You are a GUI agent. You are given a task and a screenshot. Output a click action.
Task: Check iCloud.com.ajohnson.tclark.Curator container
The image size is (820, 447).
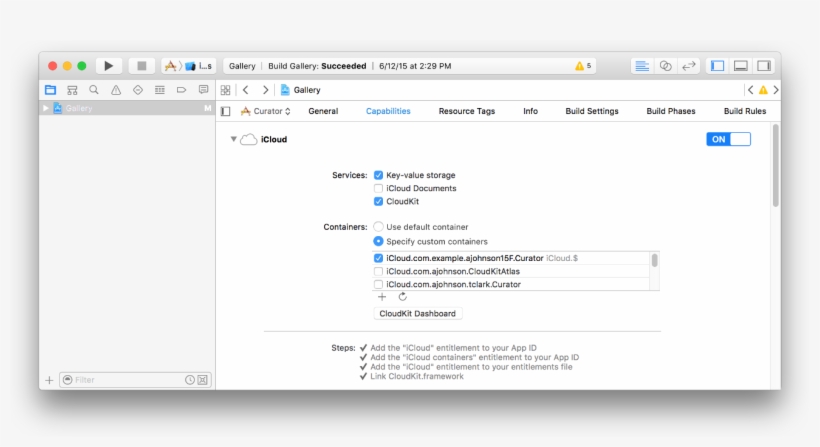(378, 284)
